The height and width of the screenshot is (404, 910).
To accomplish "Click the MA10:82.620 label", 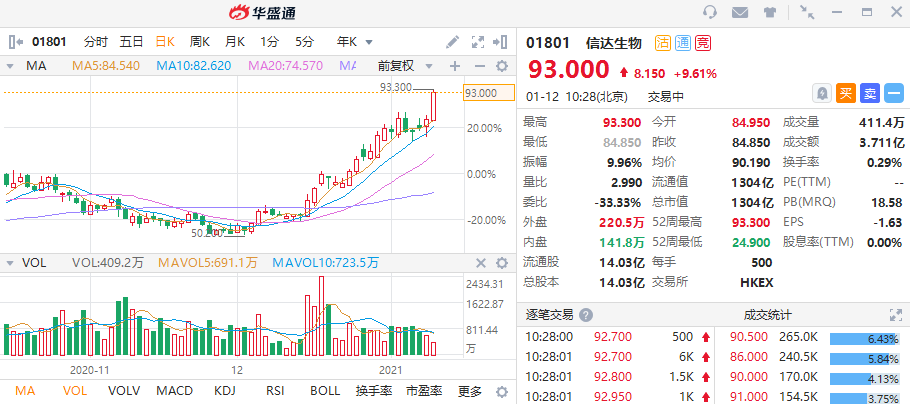I will [x=193, y=66].
